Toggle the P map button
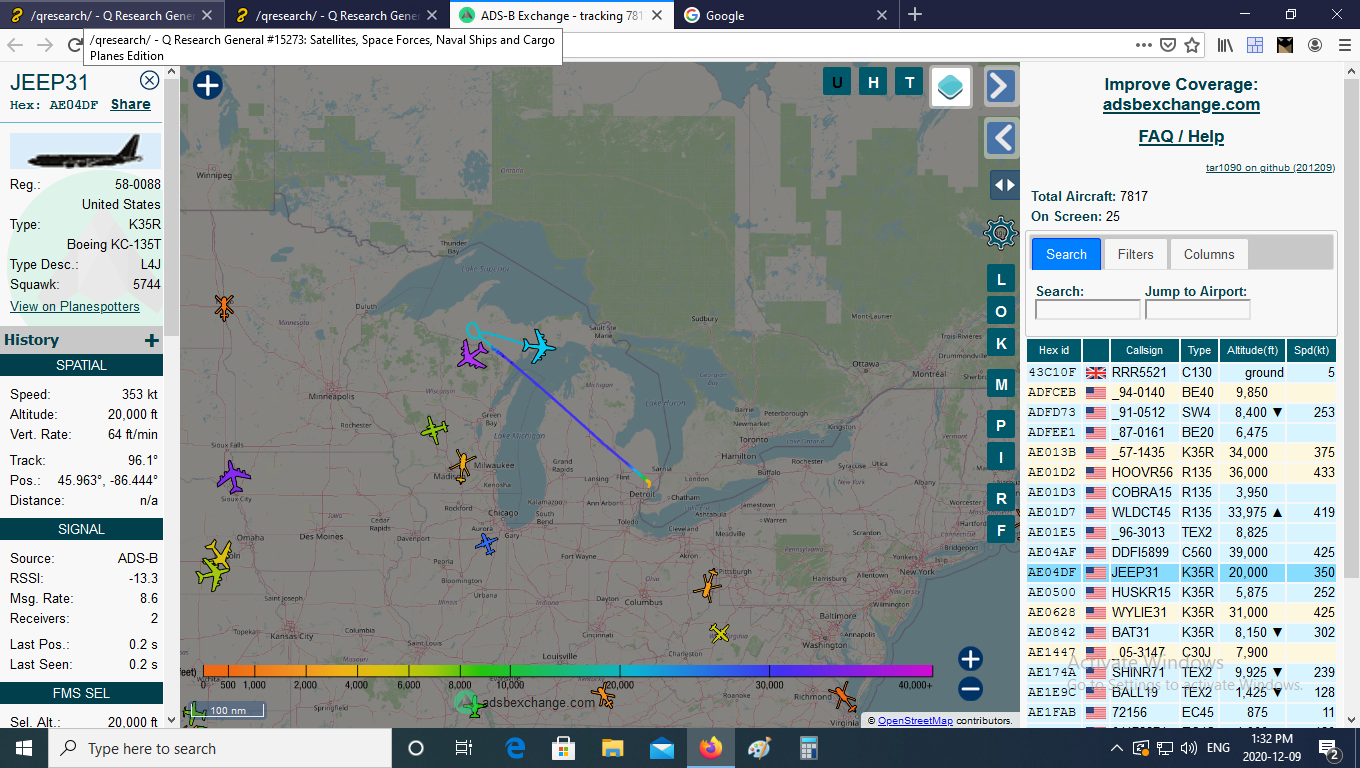 1001,426
